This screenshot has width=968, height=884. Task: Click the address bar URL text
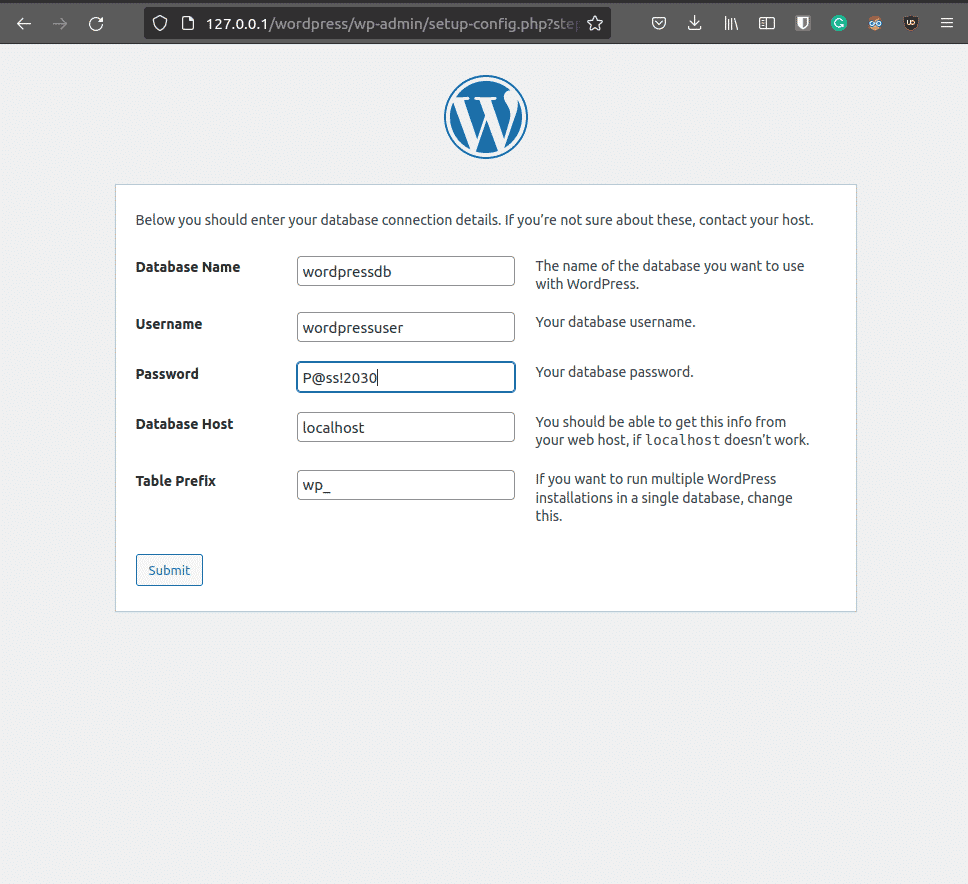(x=393, y=23)
